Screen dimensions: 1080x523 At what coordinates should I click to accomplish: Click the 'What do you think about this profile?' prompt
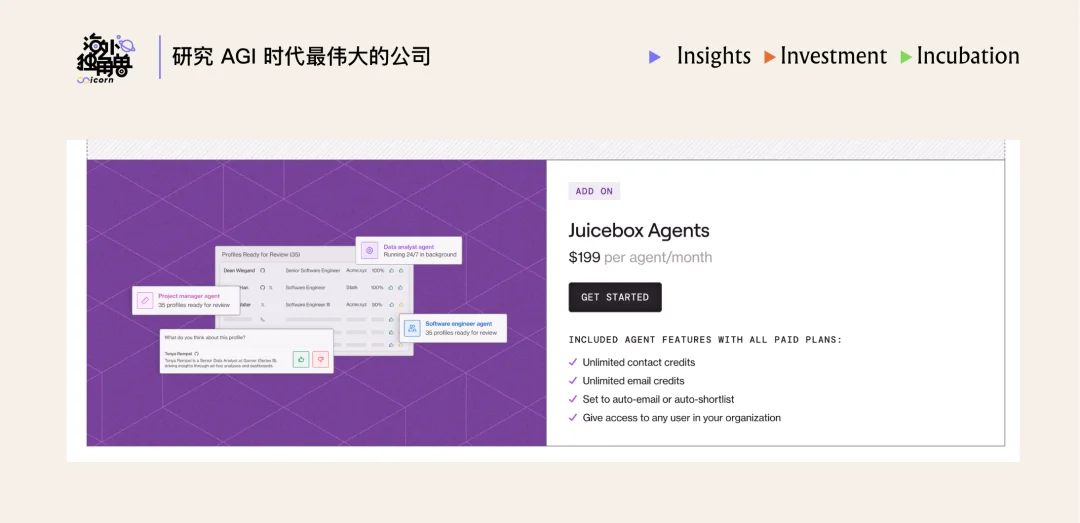(205, 338)
